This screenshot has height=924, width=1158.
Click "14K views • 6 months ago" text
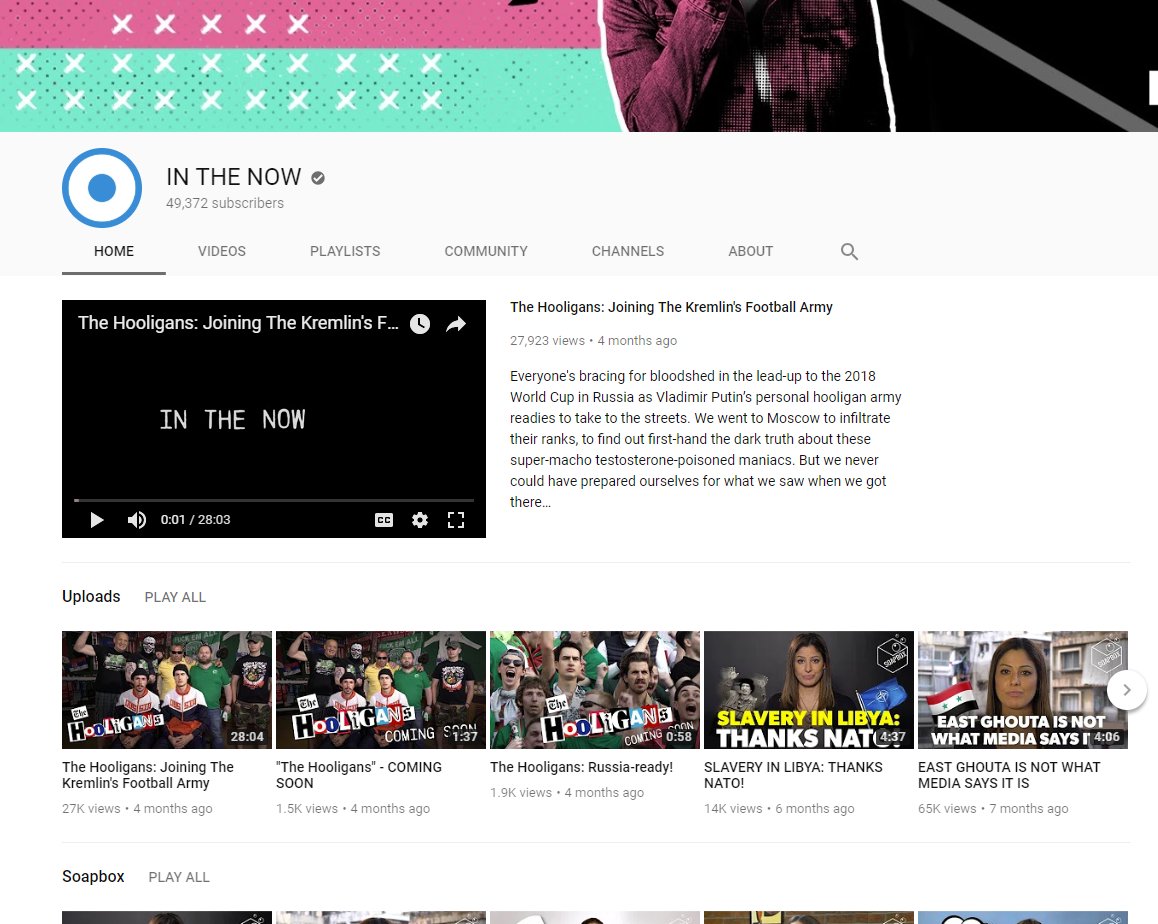click(x=779, y=809)
